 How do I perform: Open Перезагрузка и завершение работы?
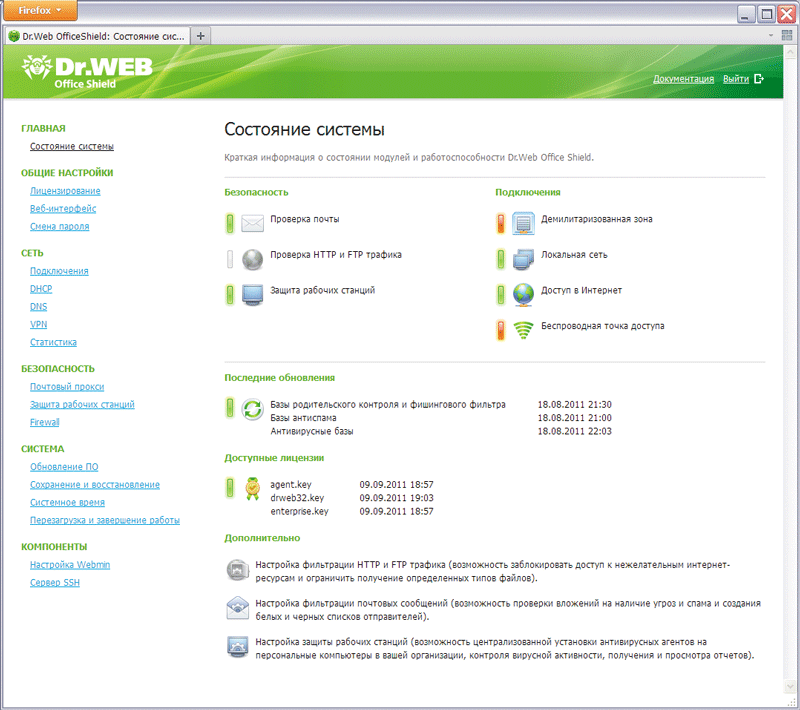105,520
